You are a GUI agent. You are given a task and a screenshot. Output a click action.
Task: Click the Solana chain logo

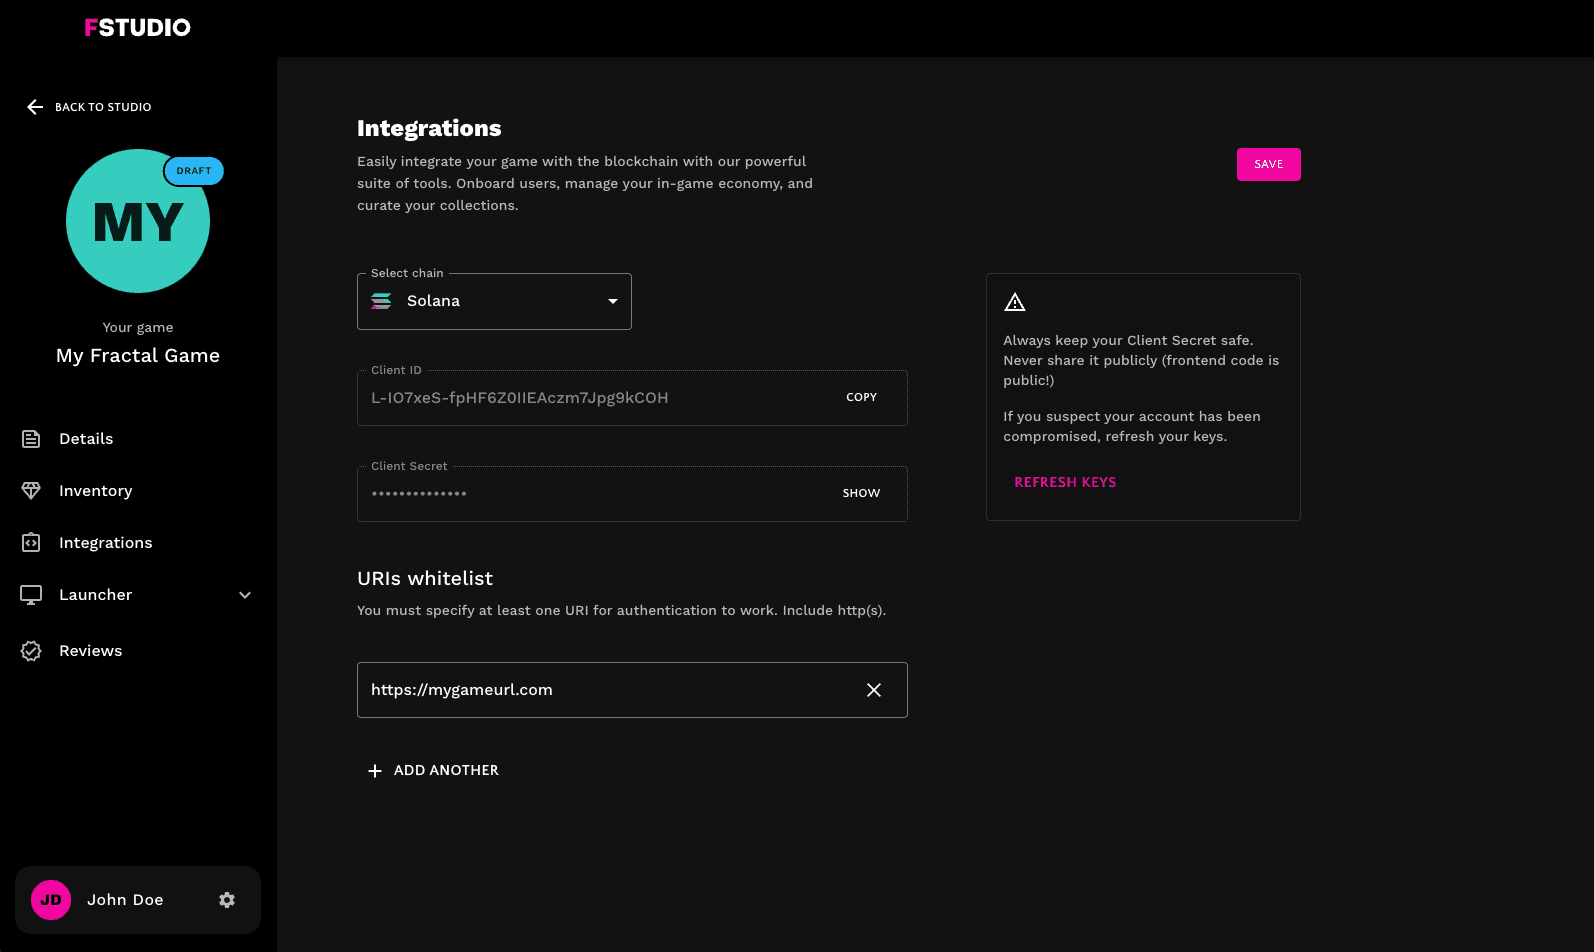381,301
